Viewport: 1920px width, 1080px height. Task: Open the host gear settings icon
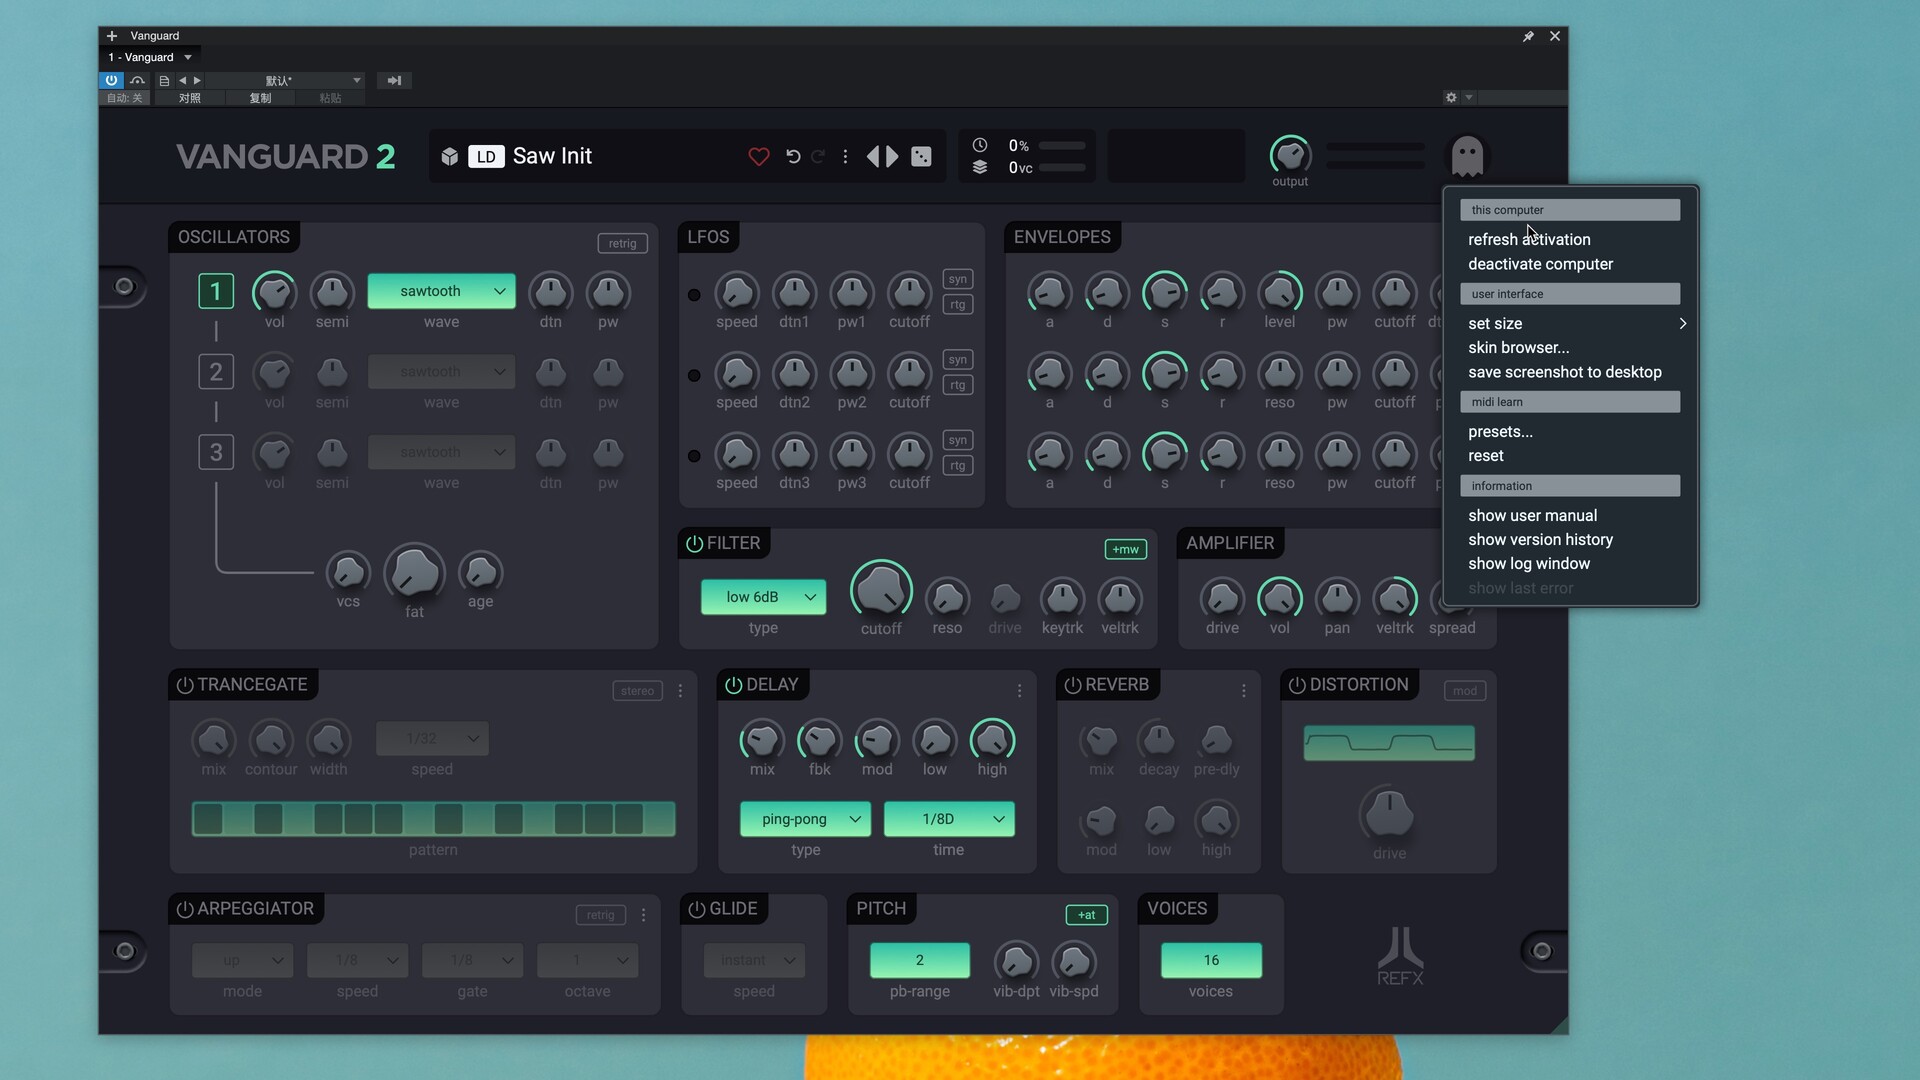[x=1451, y=97]
